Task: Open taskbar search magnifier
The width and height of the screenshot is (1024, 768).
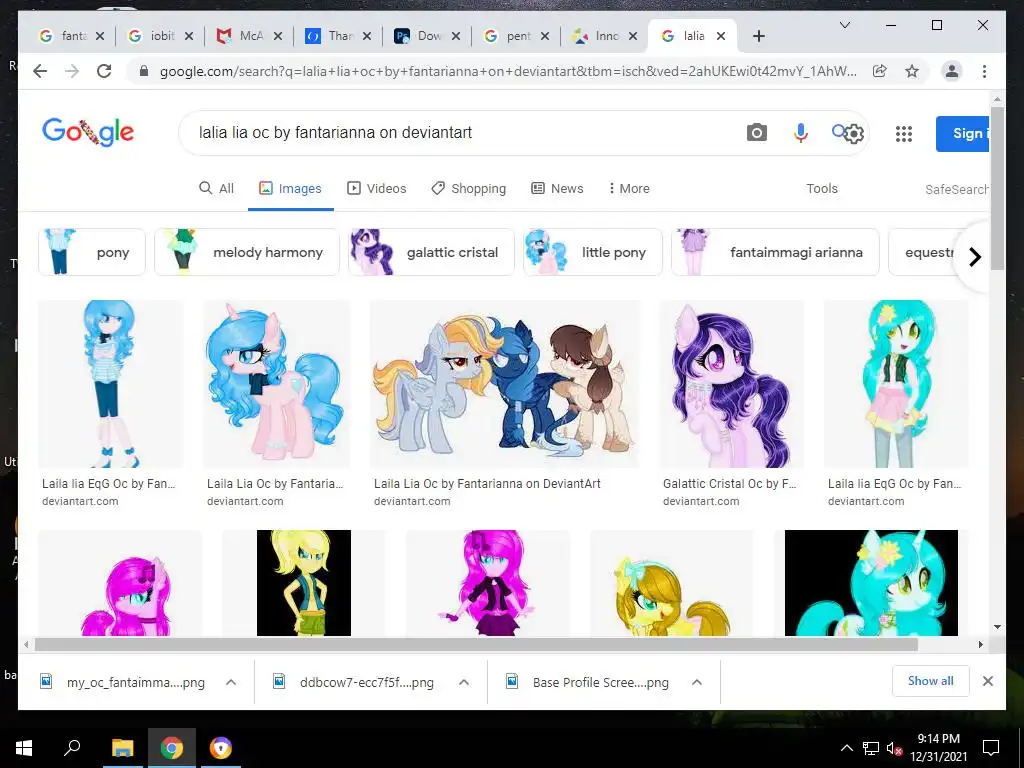Action: pos(72,748)
